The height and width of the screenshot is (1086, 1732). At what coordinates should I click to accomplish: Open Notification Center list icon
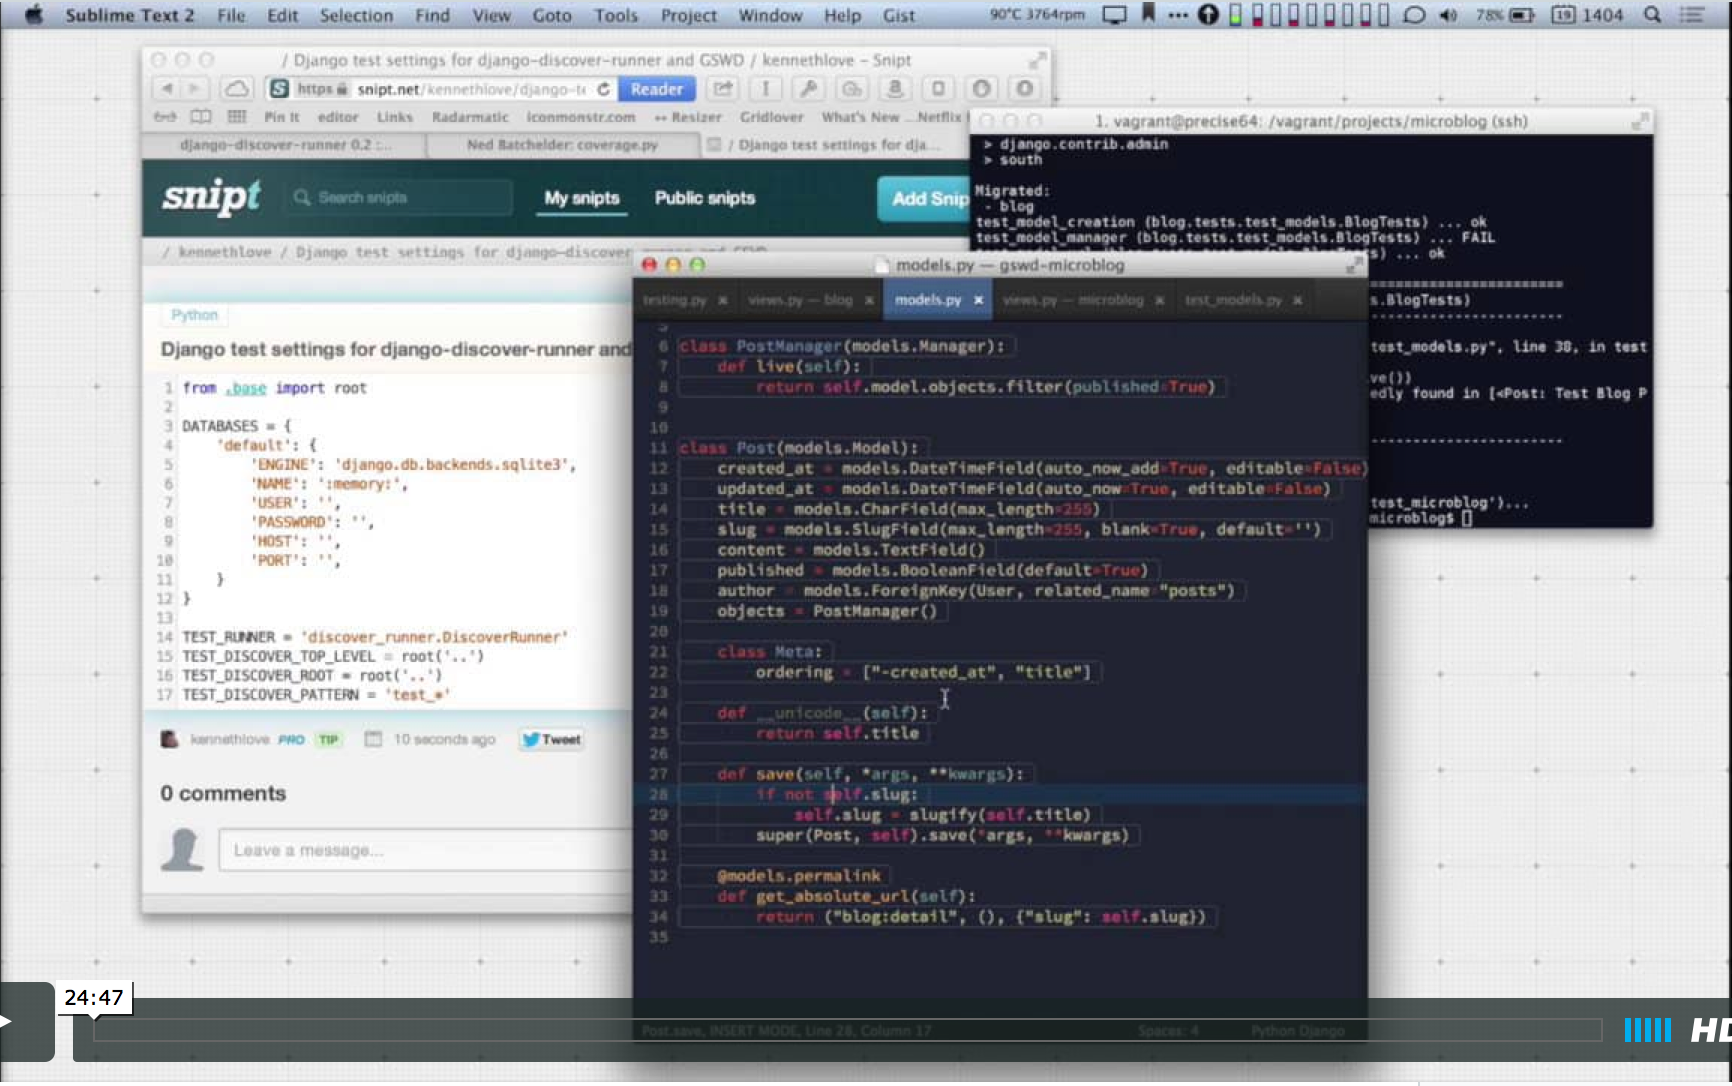(x=1692, y=15)
